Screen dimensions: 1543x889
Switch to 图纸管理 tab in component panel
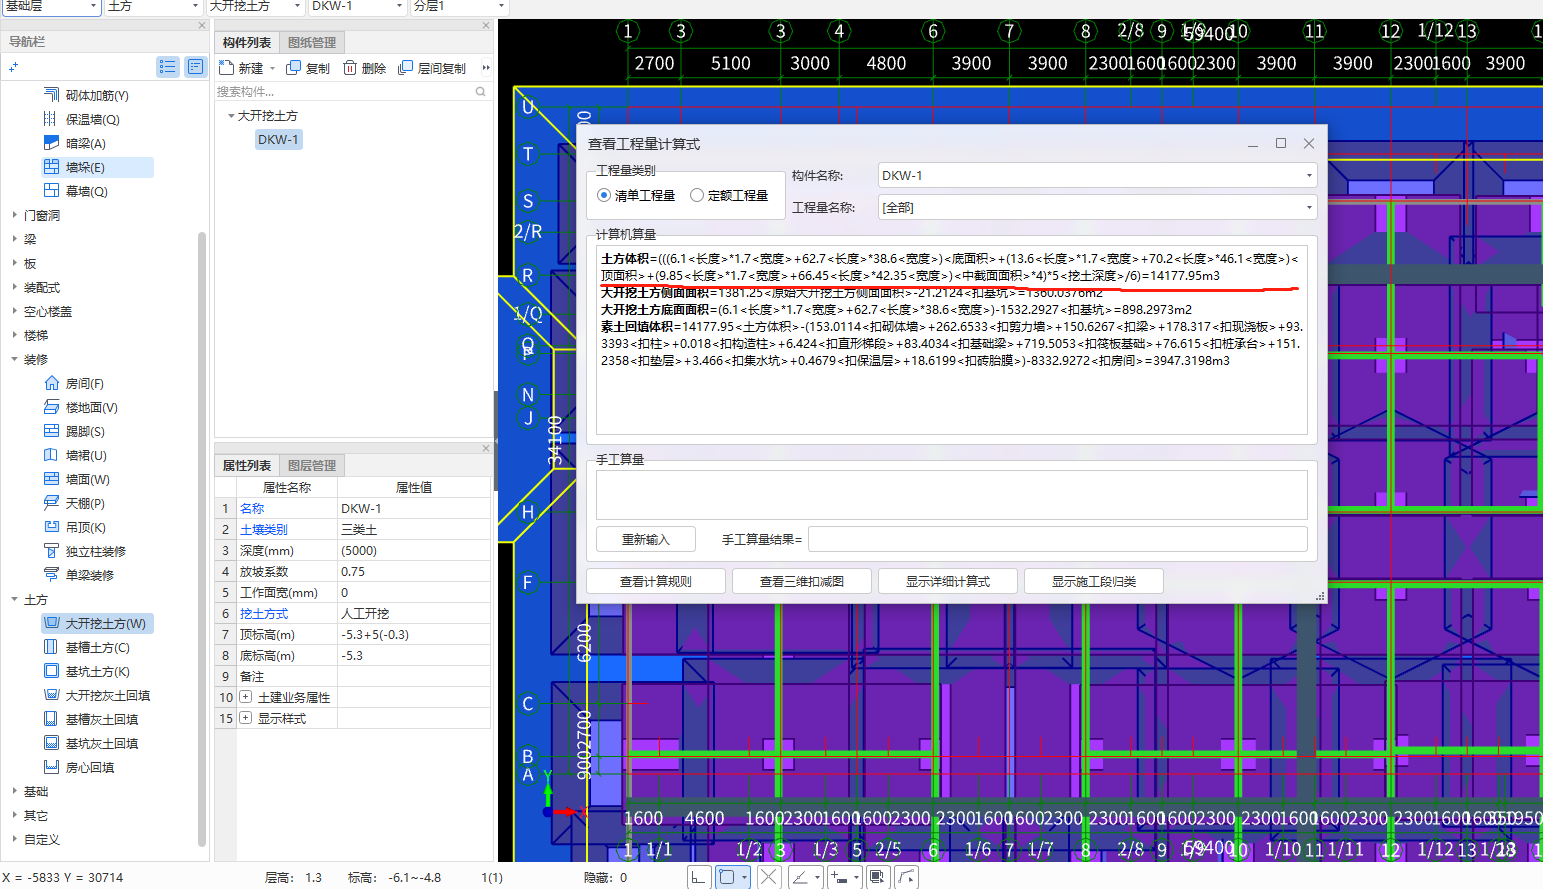pos(312,42)
